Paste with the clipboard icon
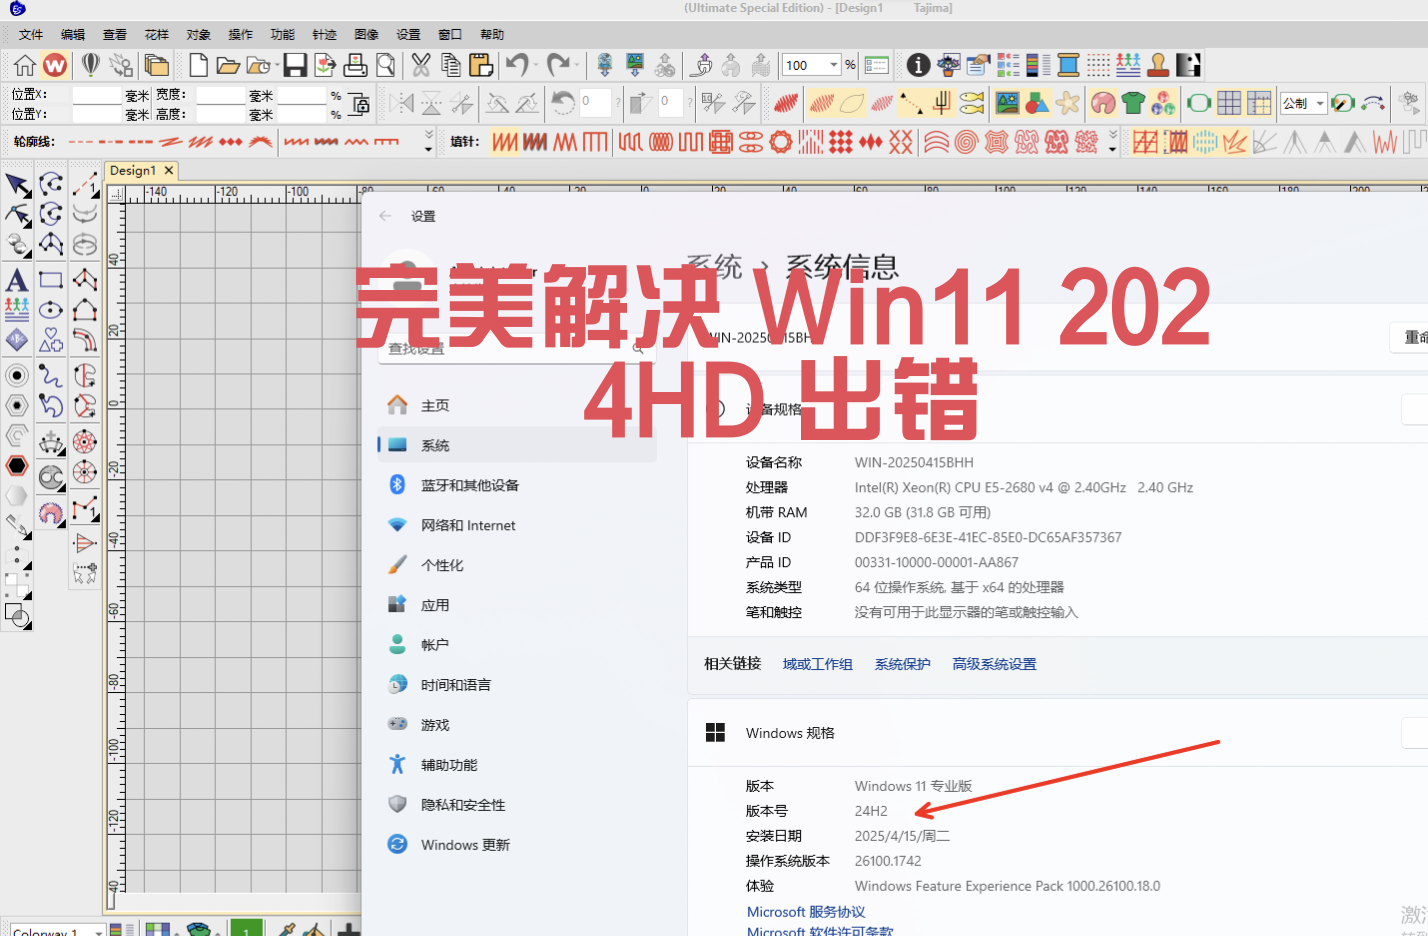The width and height of the screenshot is (1428, 936). click(x=481, y=66)
